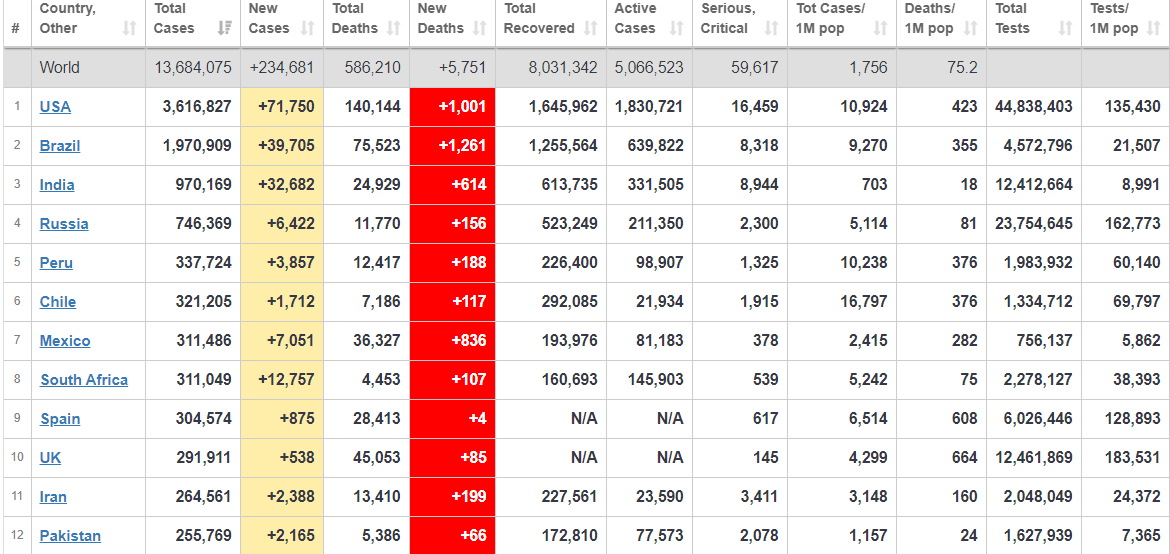Screen dimensions: 1170x554
Task: Open the India country link
Action: 57,184
